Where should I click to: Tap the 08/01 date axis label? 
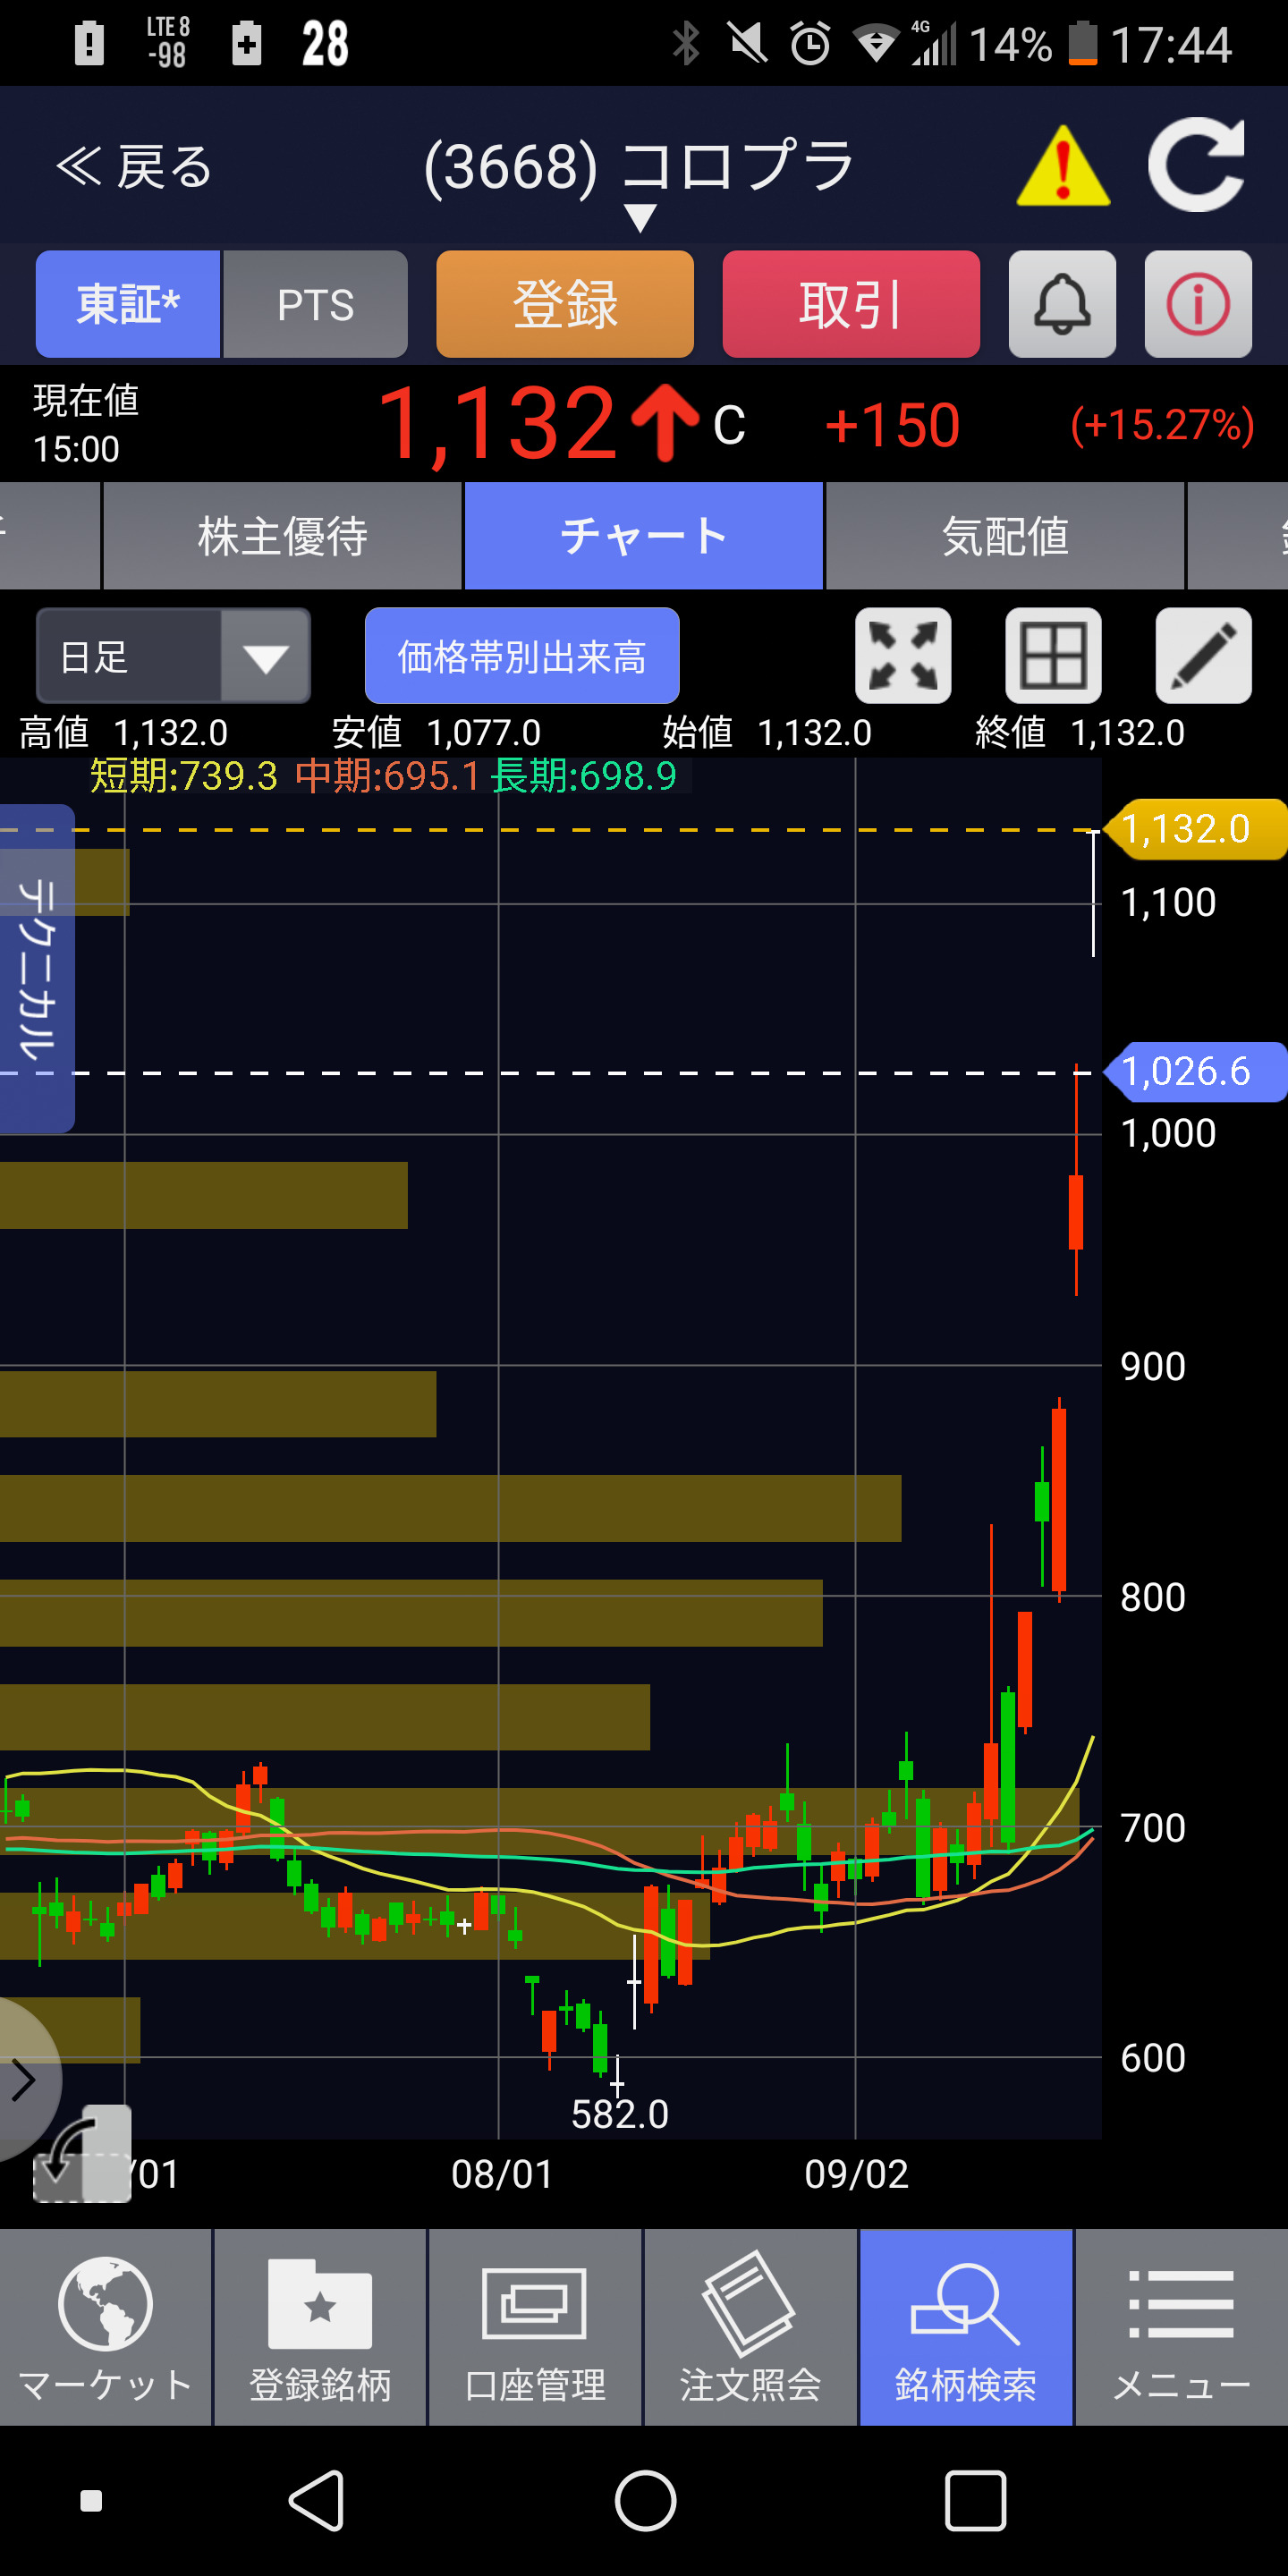click(x=502, y=2174)
